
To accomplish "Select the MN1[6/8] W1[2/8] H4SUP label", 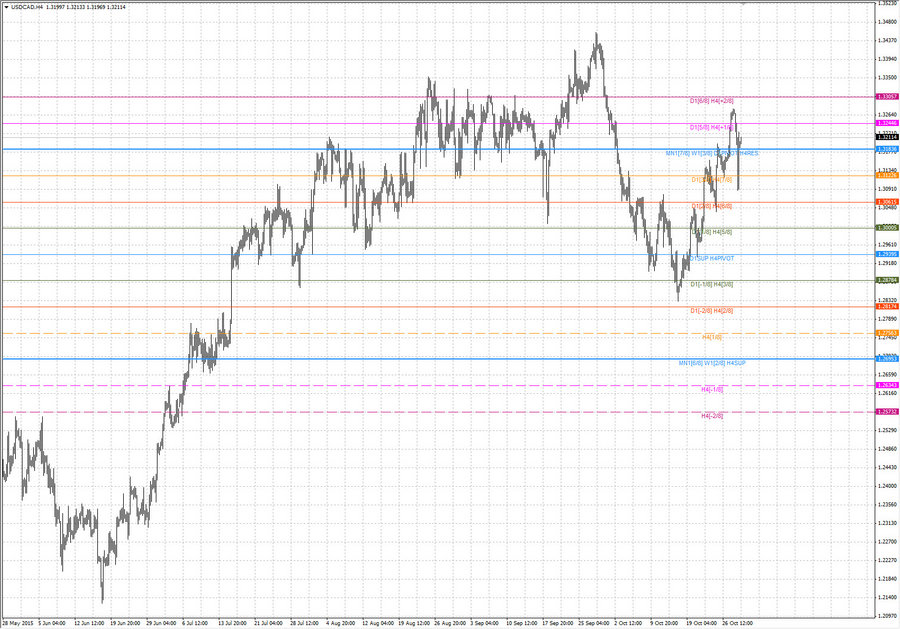I will 712,363.
